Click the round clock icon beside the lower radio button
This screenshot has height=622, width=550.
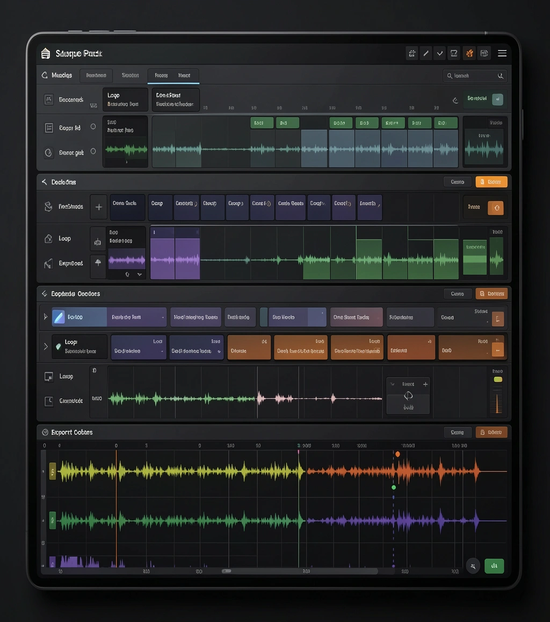pyautogui.click(x=48, y=153)
